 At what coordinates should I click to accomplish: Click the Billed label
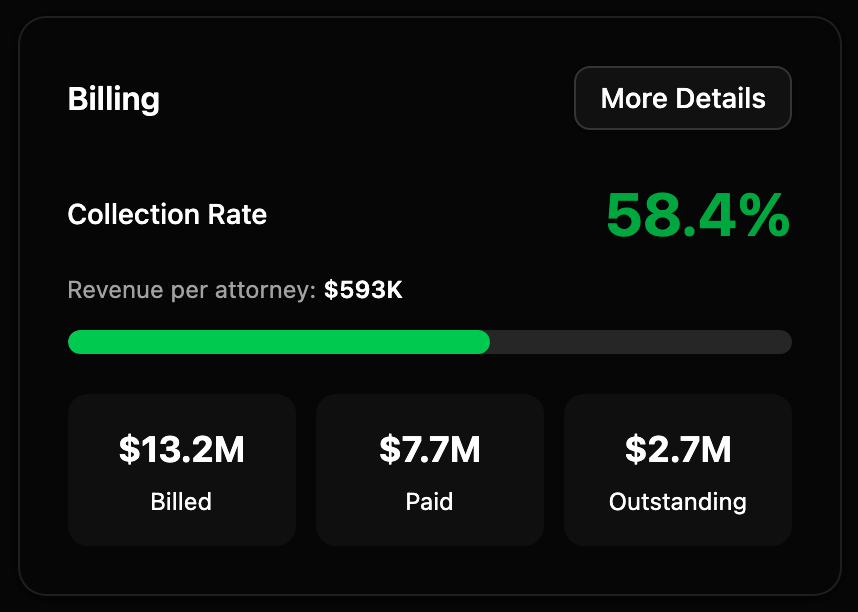(181, 502)
